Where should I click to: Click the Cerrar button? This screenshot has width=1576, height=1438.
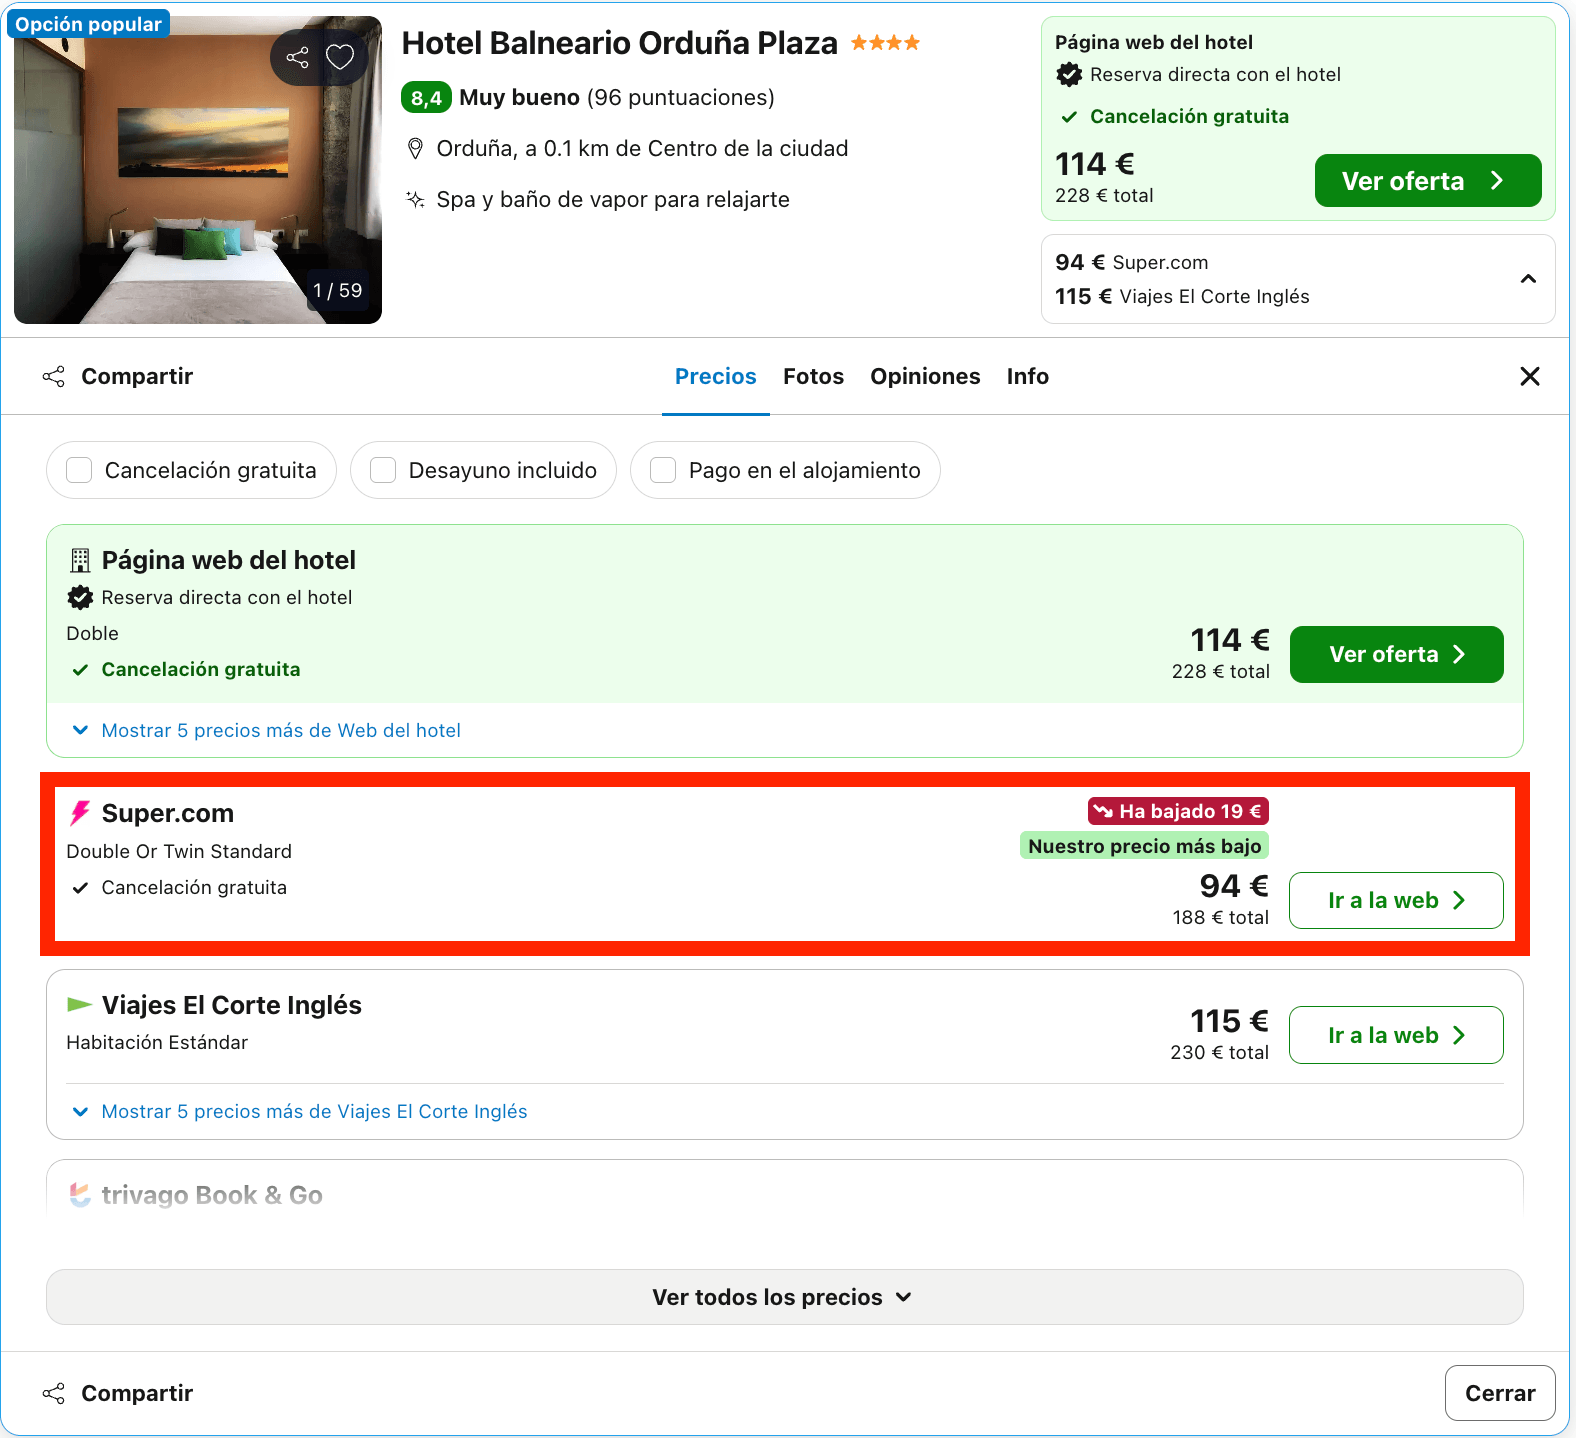tap(1500, 1393)
